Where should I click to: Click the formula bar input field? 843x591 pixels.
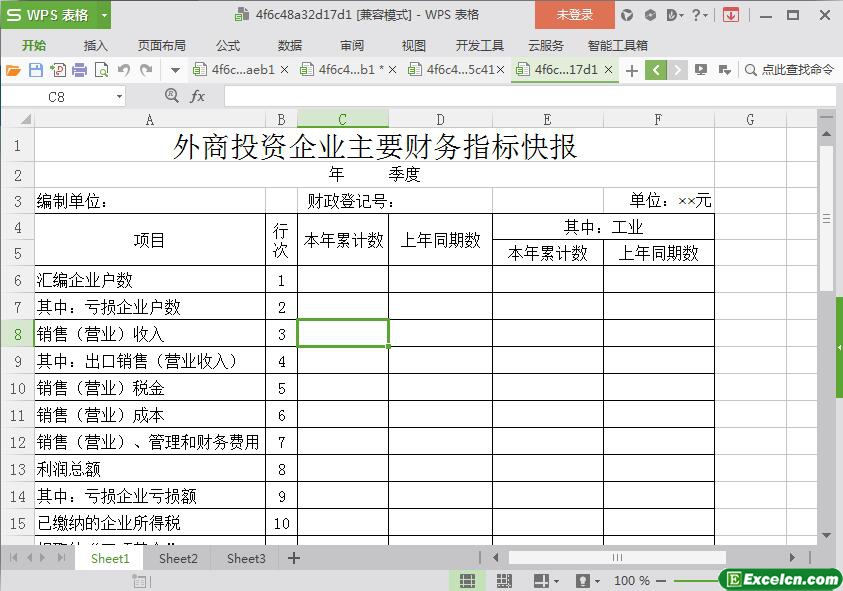(x=530, y=97)
